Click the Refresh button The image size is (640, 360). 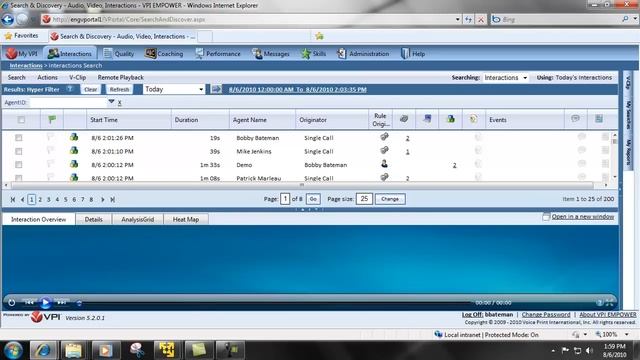click(x=119, y=89)
